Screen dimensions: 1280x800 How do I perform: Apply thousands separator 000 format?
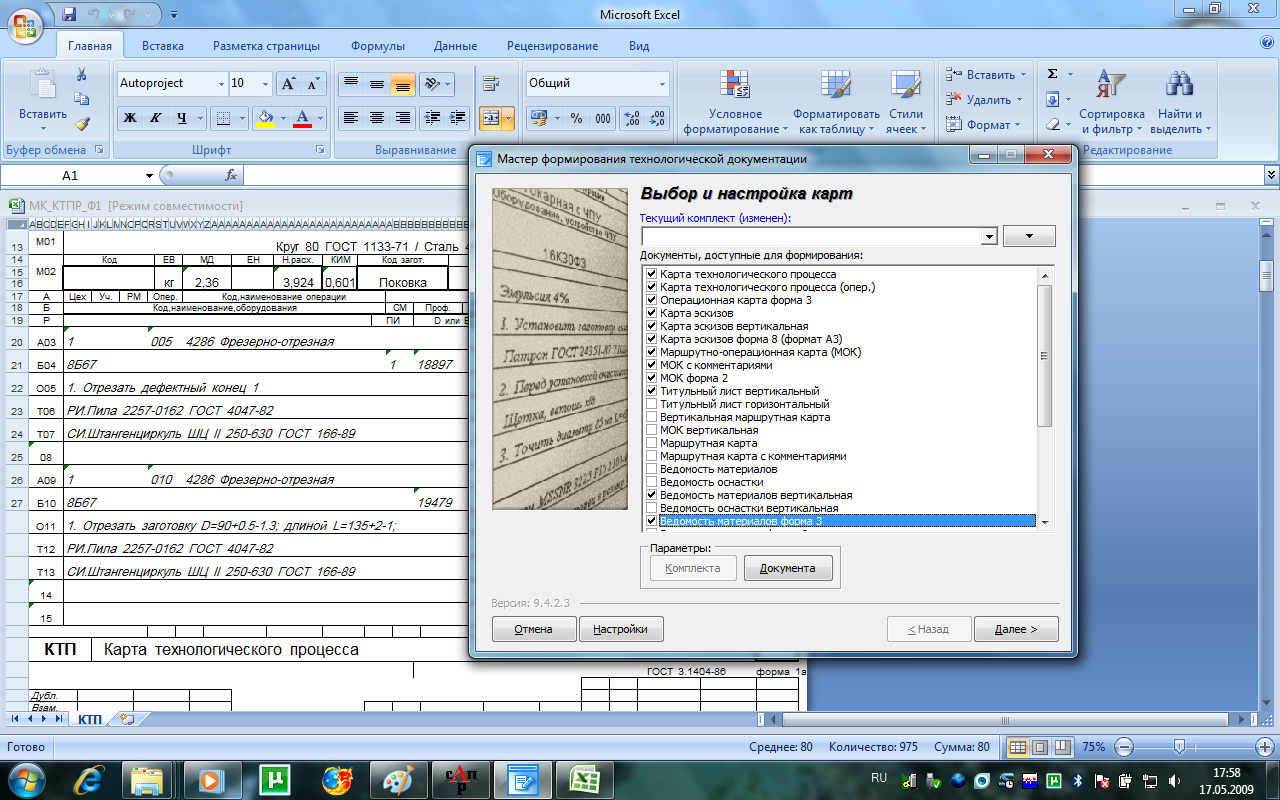pyautogui.click(x=602, y=118)
